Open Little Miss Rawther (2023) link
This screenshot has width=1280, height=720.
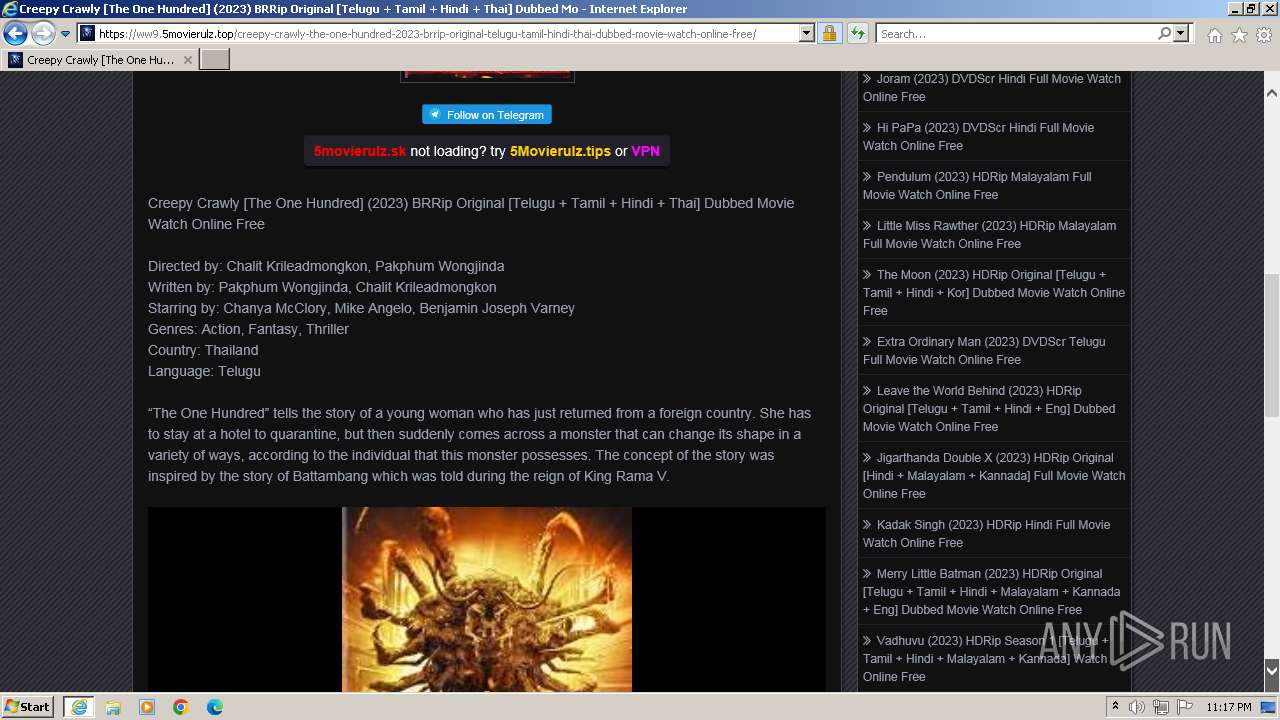click(x=989, y=235)
